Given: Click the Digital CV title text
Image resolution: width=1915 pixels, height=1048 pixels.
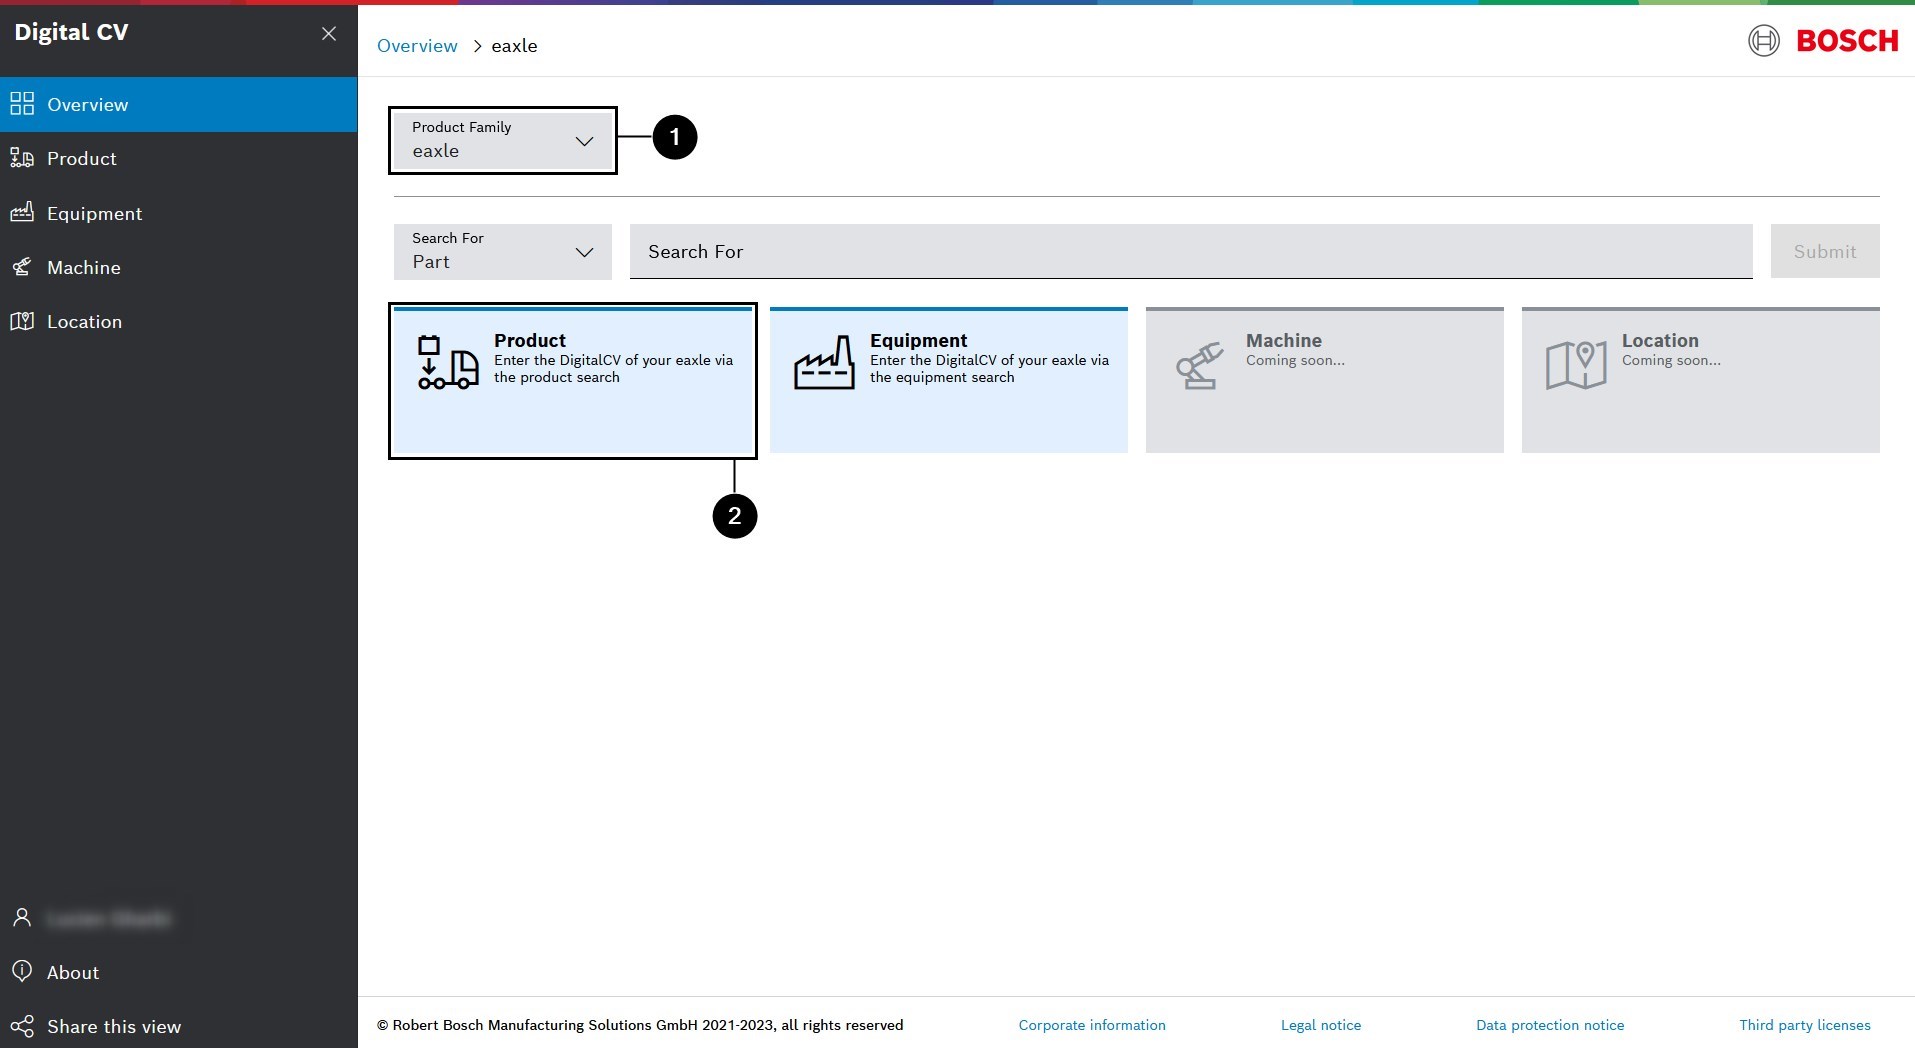Looking at the screenshot, I should click(x=71, y=32).
